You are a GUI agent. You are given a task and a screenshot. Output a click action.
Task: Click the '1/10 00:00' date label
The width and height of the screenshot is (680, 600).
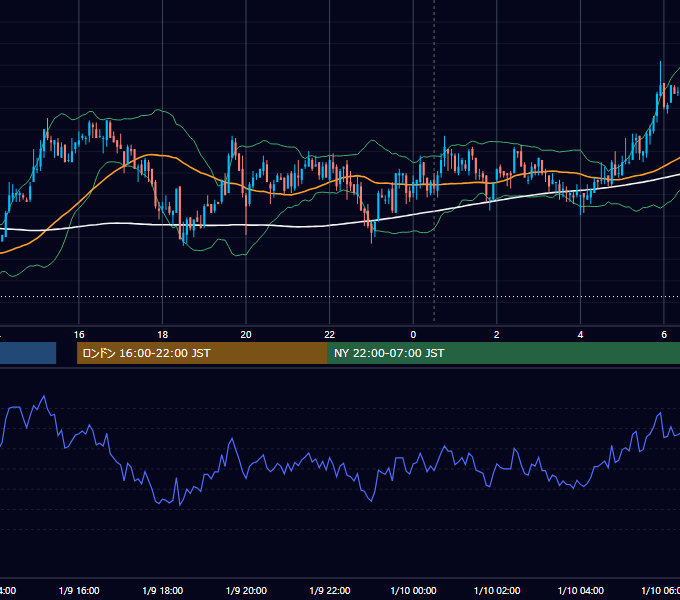tap(413, 590)
